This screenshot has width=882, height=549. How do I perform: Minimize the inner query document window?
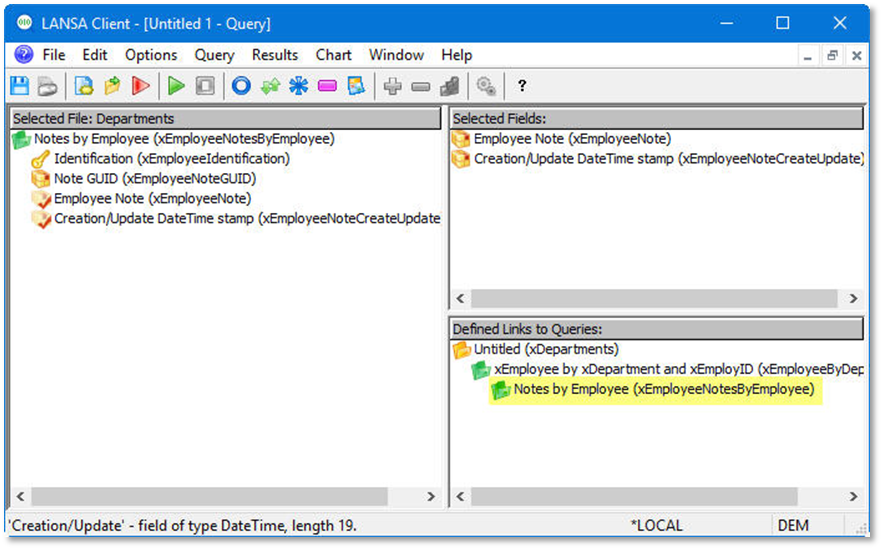tap(808, 56)
